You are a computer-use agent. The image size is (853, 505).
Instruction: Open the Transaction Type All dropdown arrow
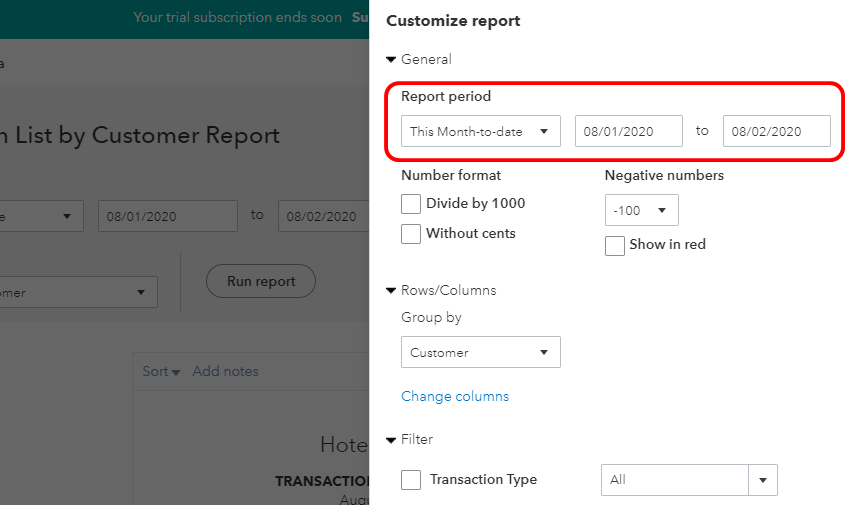(763, 480)
